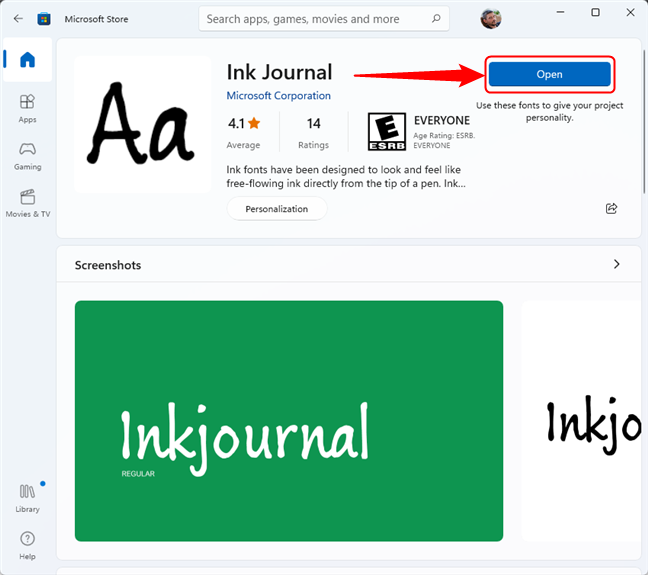
Task: Click the Ink Journal title text
Action: point(279,72)
